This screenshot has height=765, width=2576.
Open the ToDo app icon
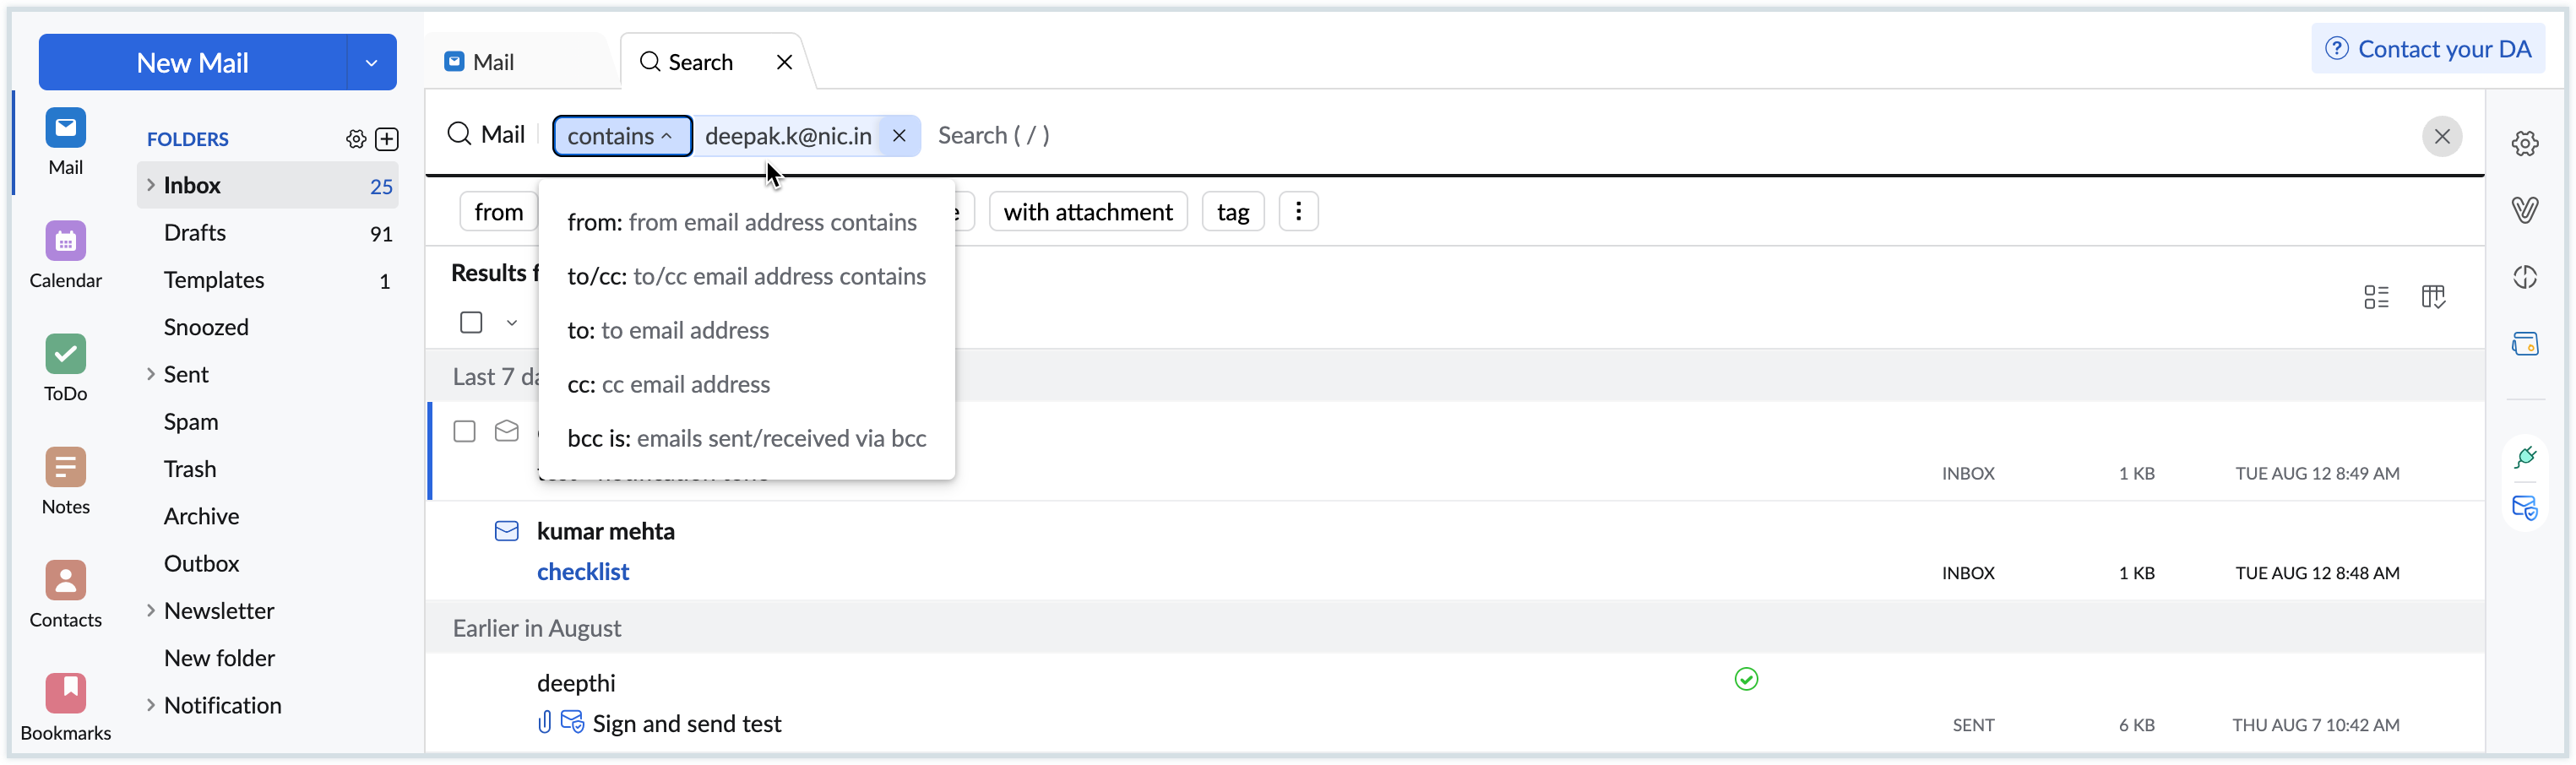point(65,367)
